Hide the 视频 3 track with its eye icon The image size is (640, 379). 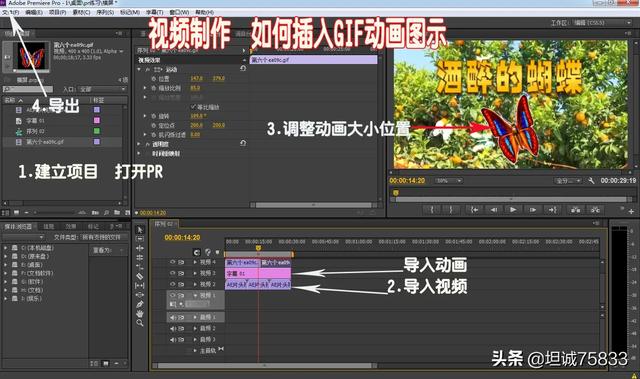pyautogui.click(x=173, y=273)
